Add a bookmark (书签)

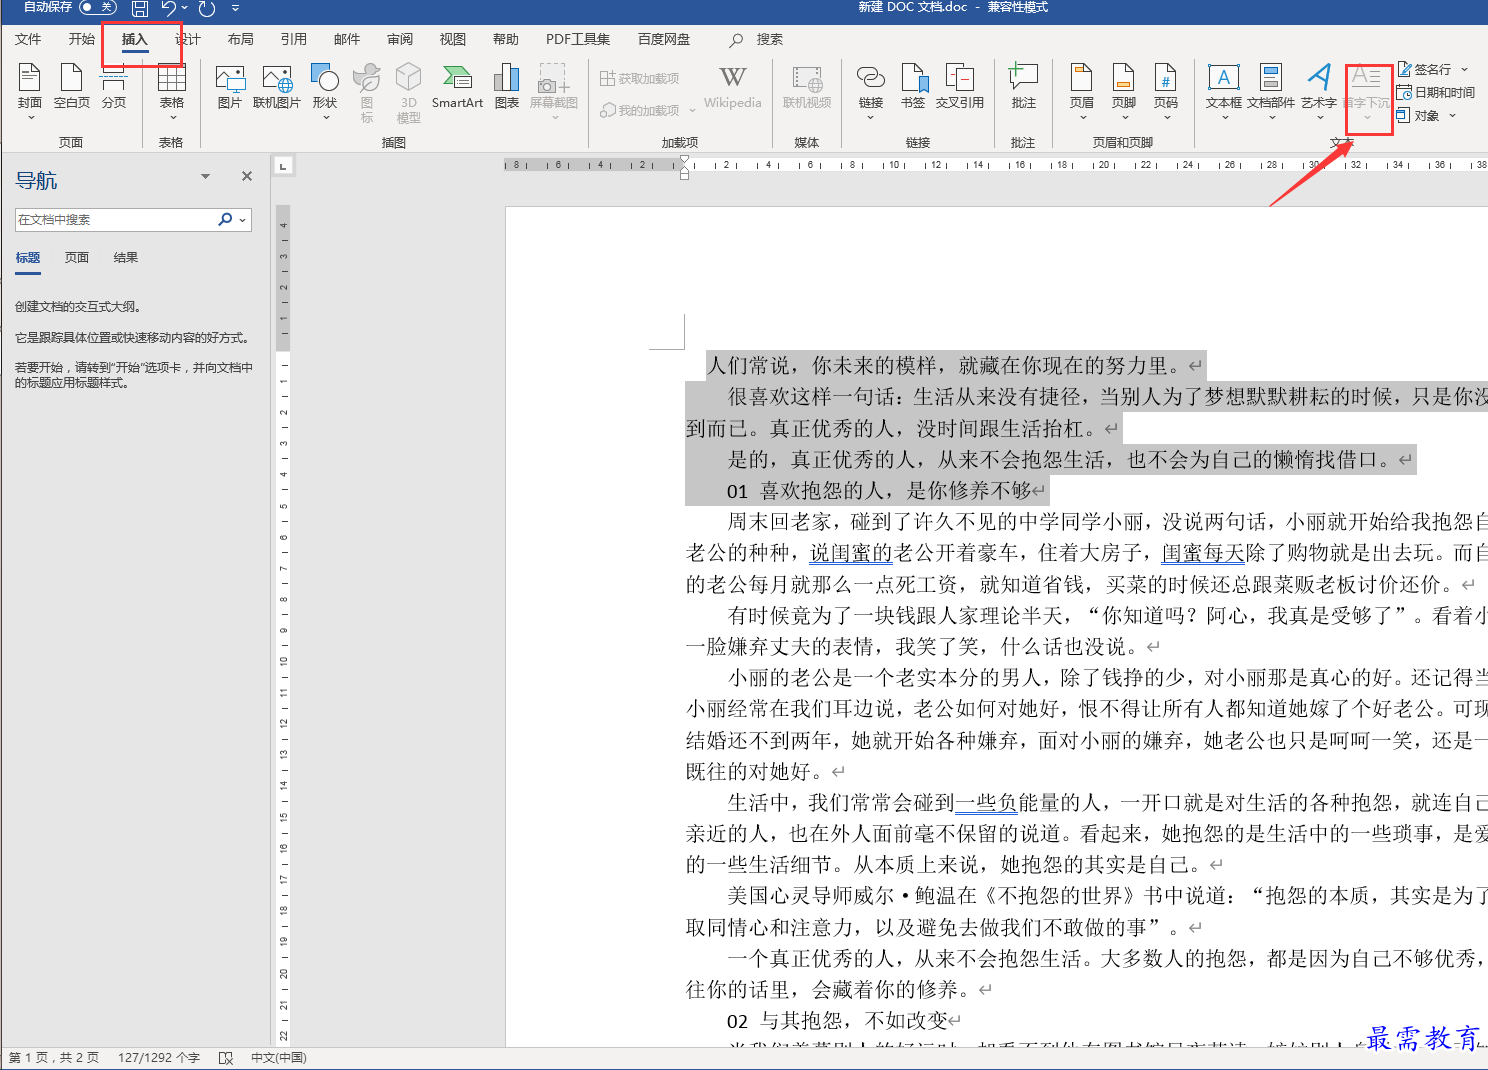(913, 88)
